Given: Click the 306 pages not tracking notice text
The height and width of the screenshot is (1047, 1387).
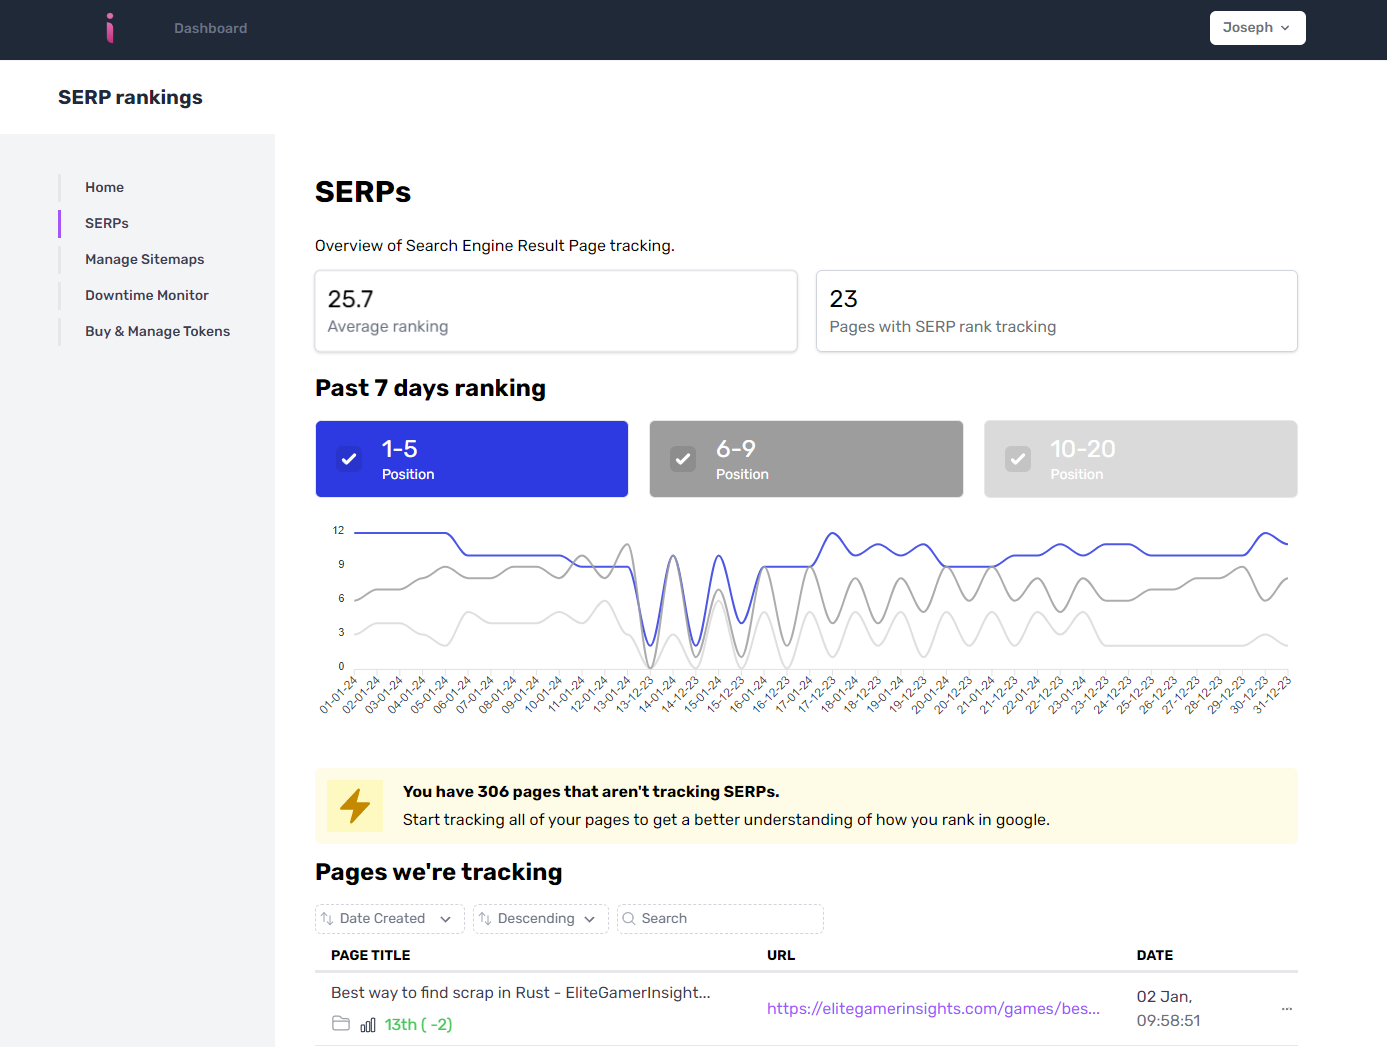Looking at the screenshot, I should (591, 792).
